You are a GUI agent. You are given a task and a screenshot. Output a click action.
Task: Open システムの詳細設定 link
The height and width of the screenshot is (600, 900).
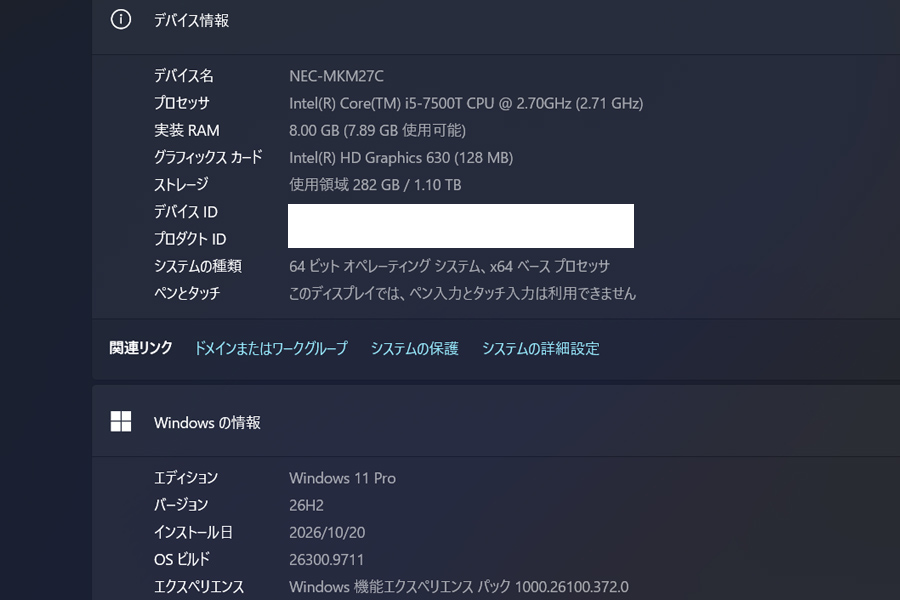point(541,349)
